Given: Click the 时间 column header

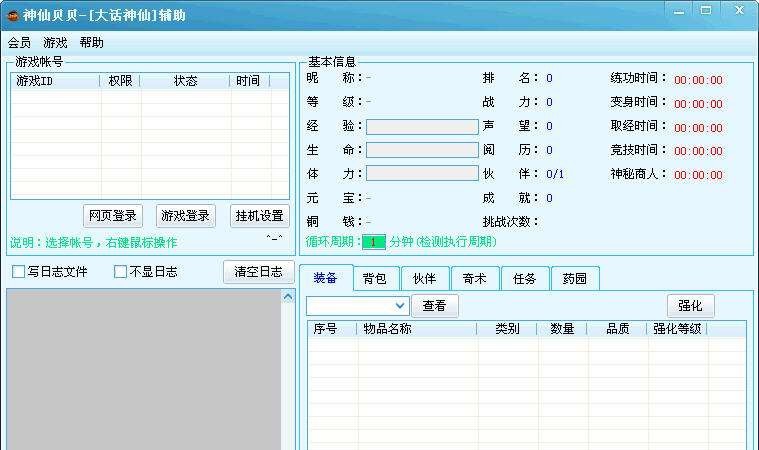Looking at the screenshot, I should (250, 81).
